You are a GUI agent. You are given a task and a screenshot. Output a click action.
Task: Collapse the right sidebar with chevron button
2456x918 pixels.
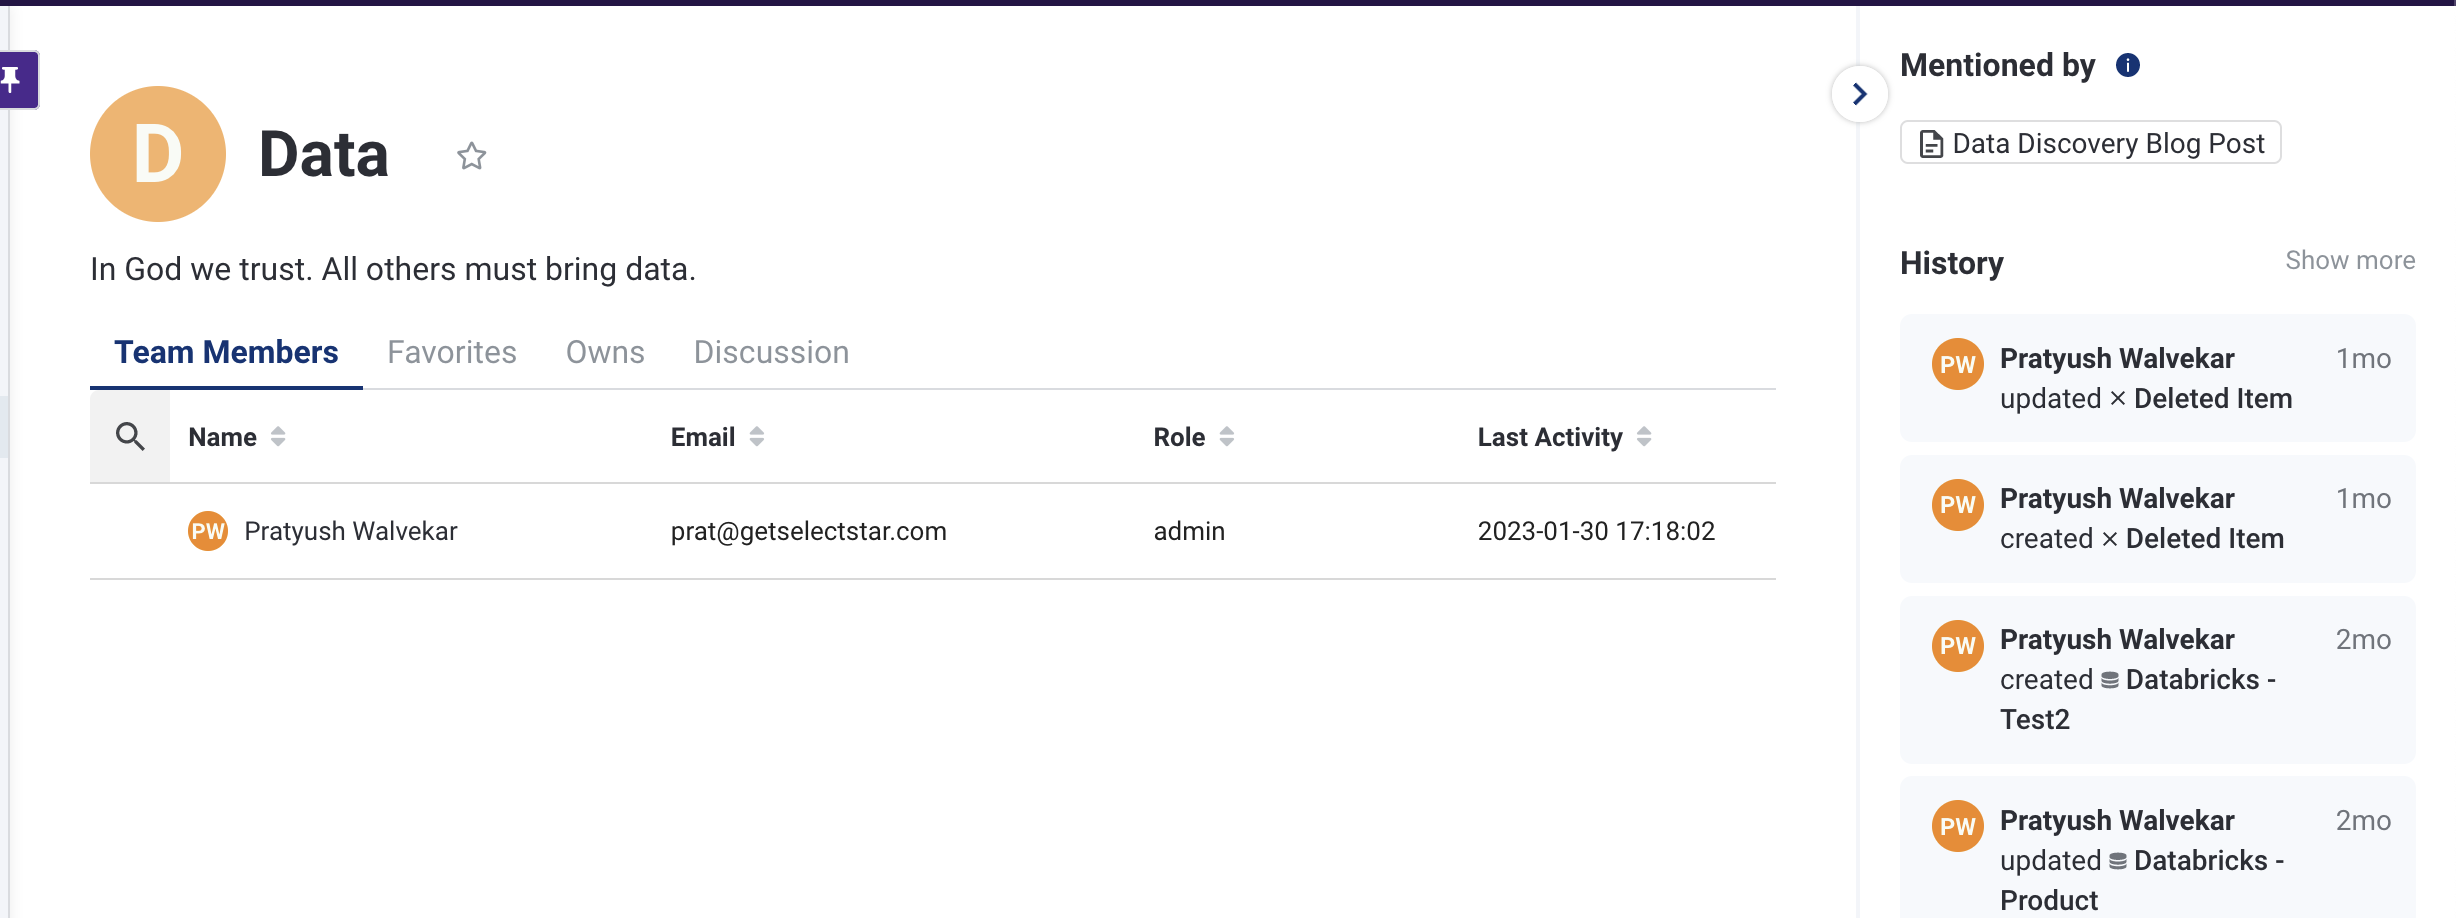[x=1859, y=94]
